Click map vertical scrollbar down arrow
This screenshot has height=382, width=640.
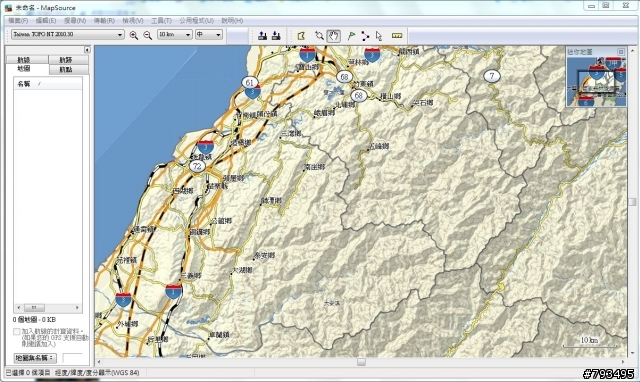point(632,353)
